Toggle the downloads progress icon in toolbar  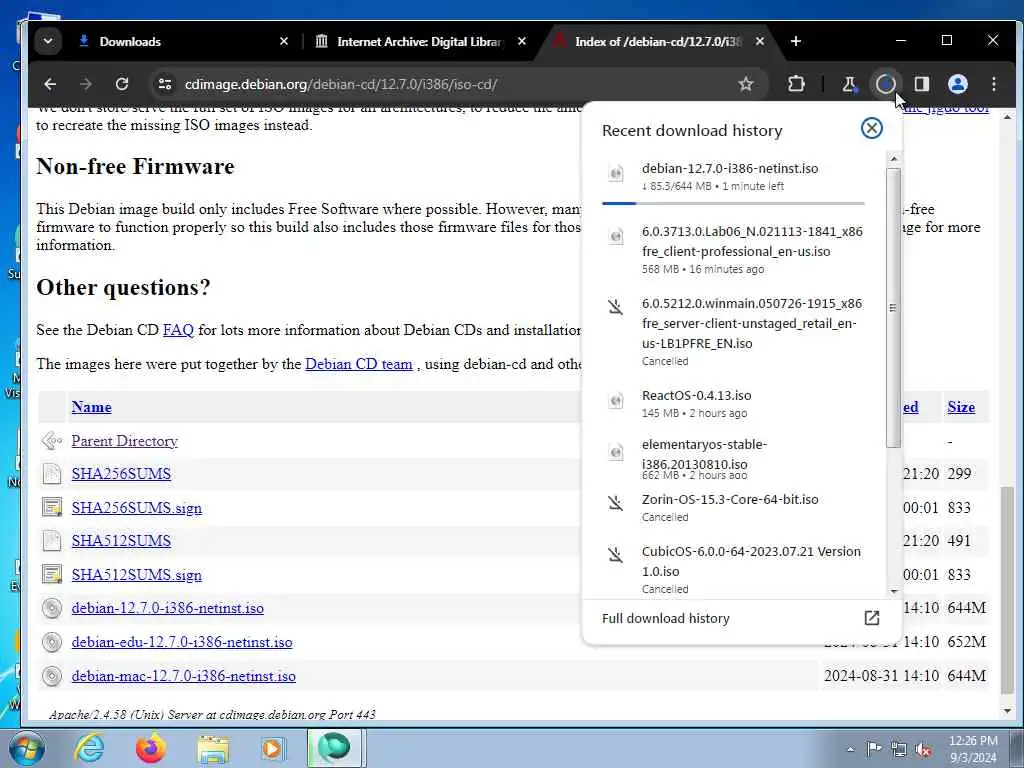click(x=885, y=84)
